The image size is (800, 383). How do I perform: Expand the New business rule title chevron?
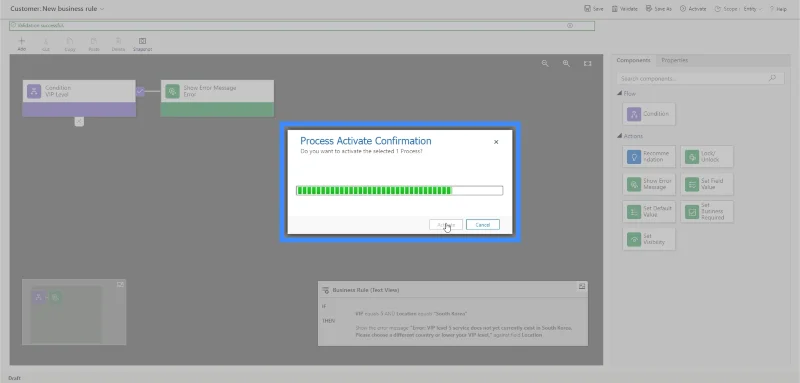[x=102, y=9]
